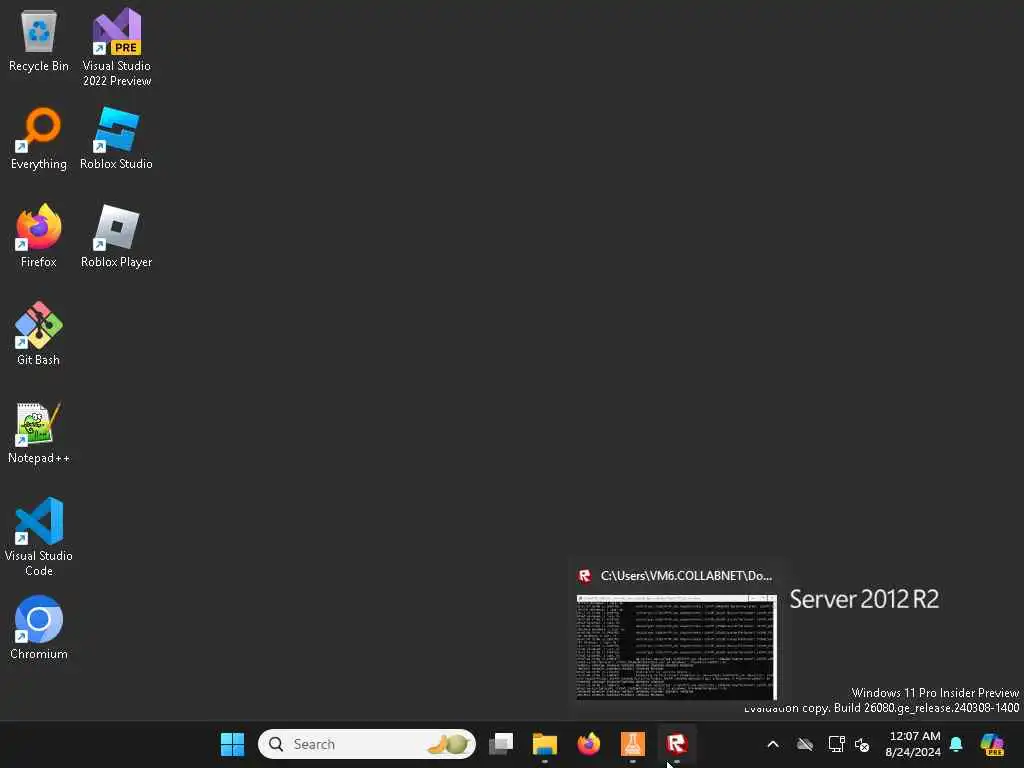Viewport: 1024px width, 768px height.
Task: Open Firefox from the taskbar
Action: (x=588, y=744)
